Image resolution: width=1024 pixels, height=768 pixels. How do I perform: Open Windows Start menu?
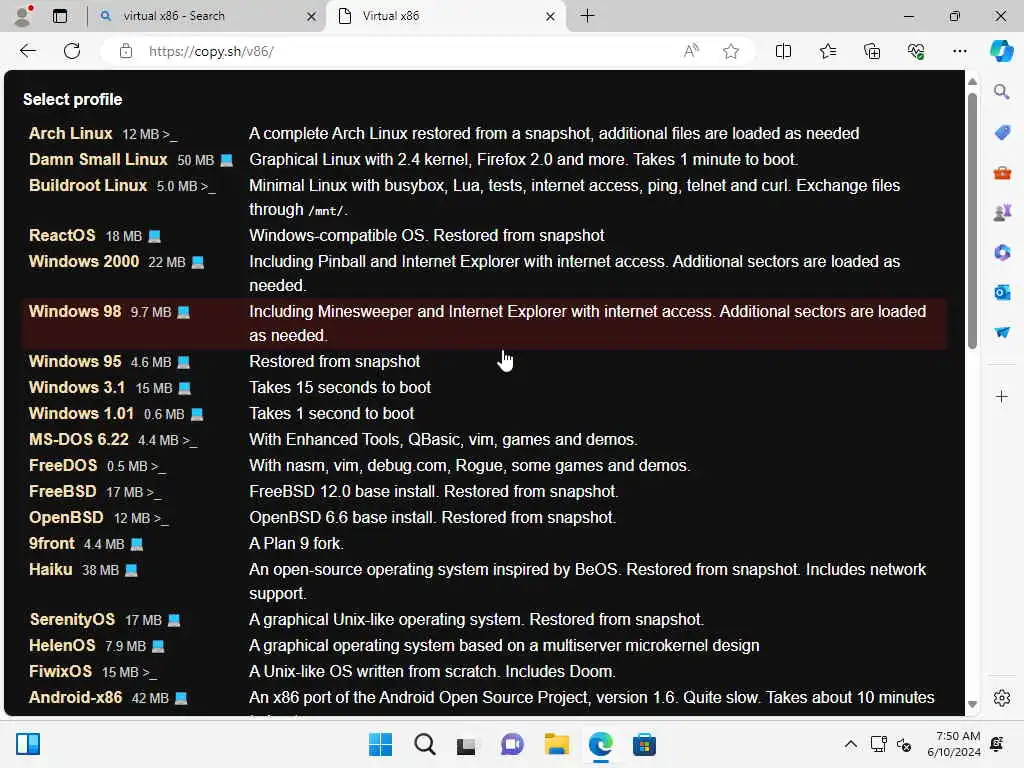pyautogui.click(x=380, y=744)
